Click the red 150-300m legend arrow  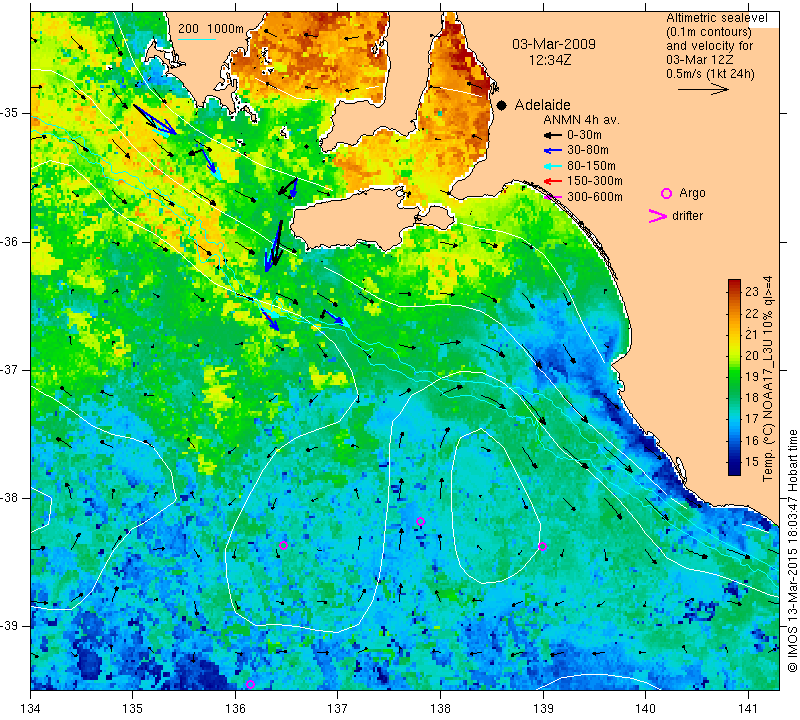553,181
